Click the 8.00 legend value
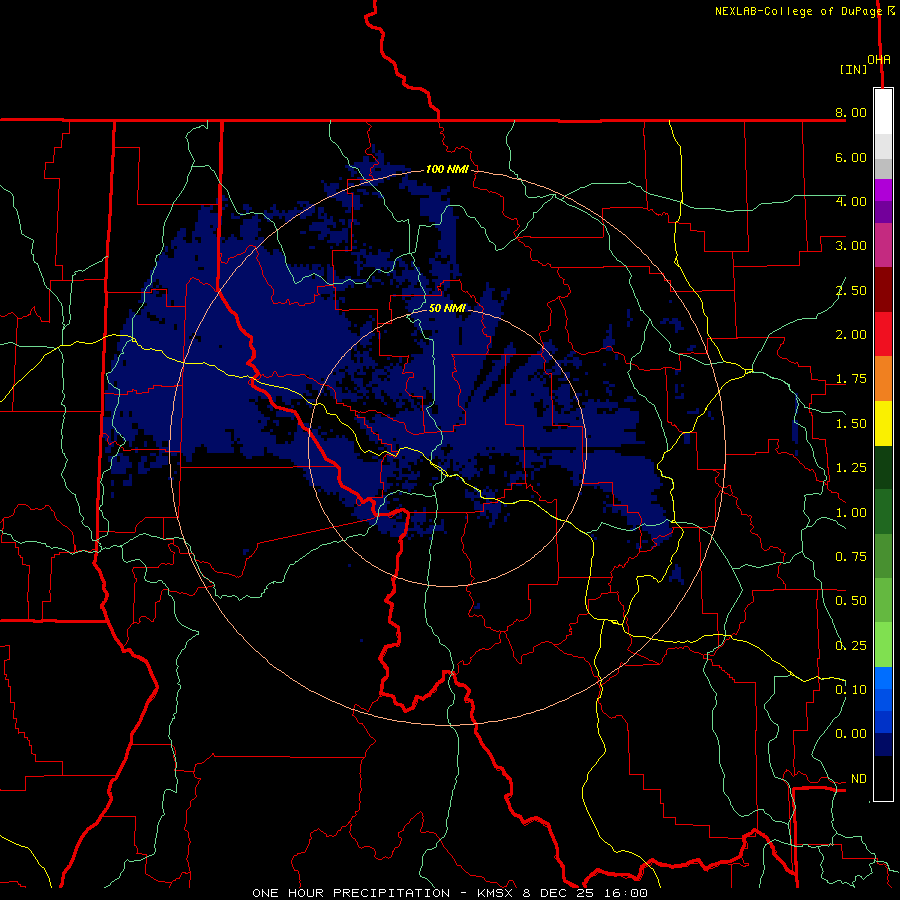The width and height of the screenshot is (900, 900). 851,112
